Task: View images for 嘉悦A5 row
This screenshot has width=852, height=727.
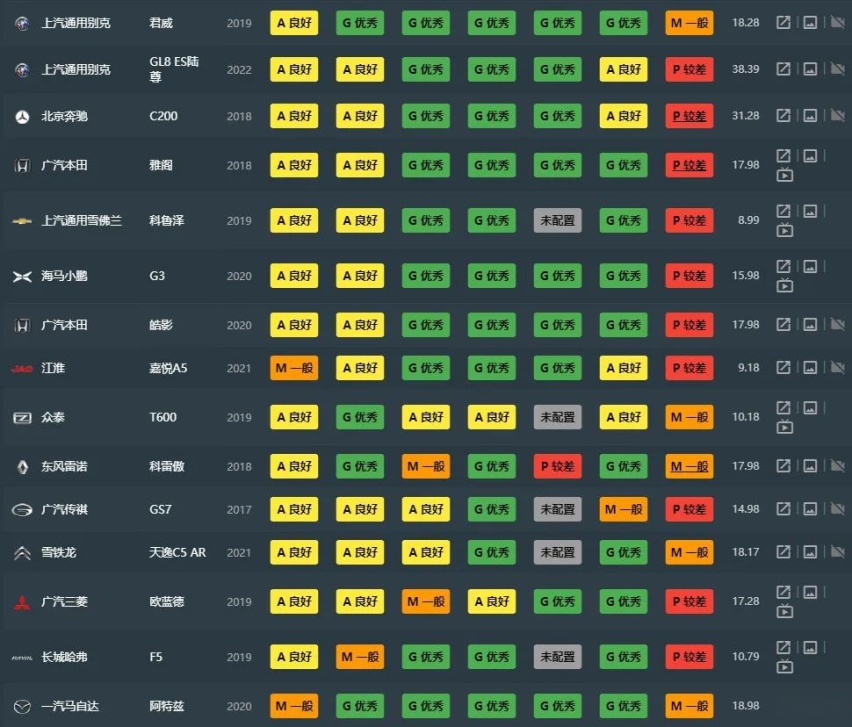Action: point(810,367)
